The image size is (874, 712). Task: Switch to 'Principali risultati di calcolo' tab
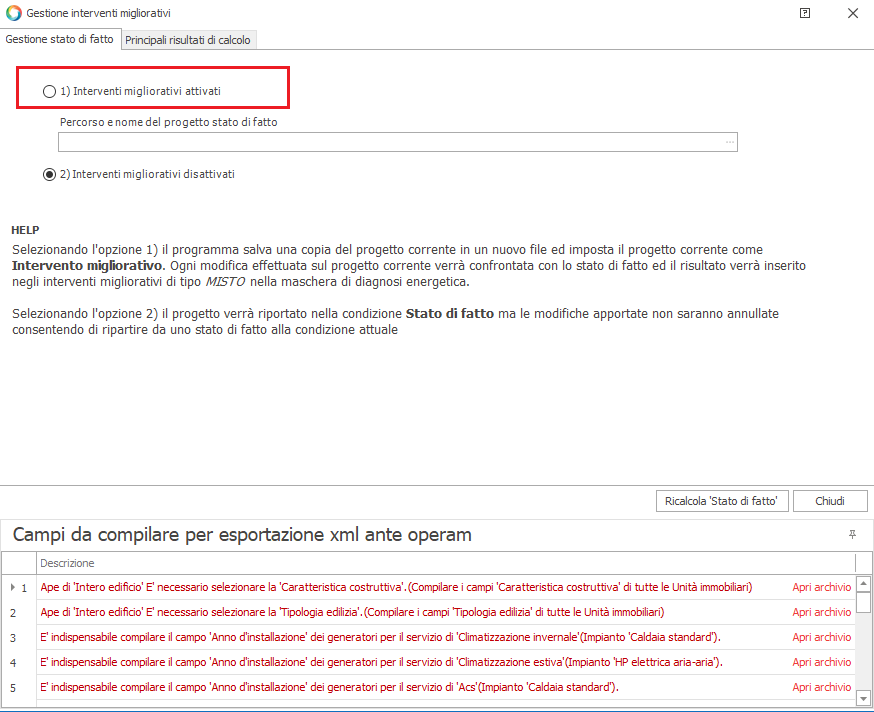pos(188,40)
